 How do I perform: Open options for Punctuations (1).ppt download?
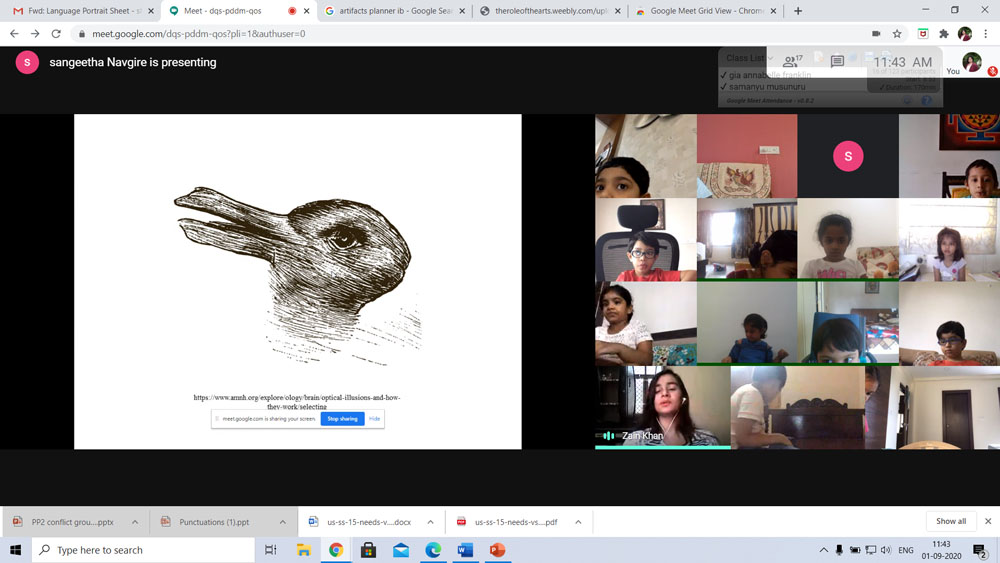(x=283, y=522)
